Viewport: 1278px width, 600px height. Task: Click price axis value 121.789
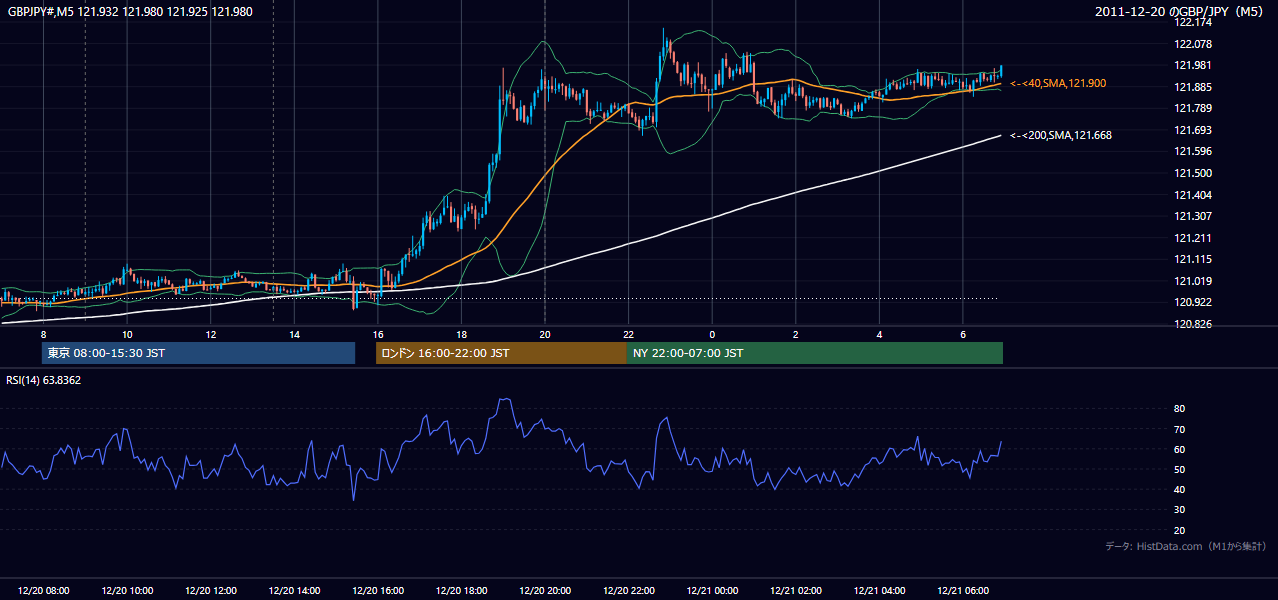pyautogui.click(x=1192, y=108)
